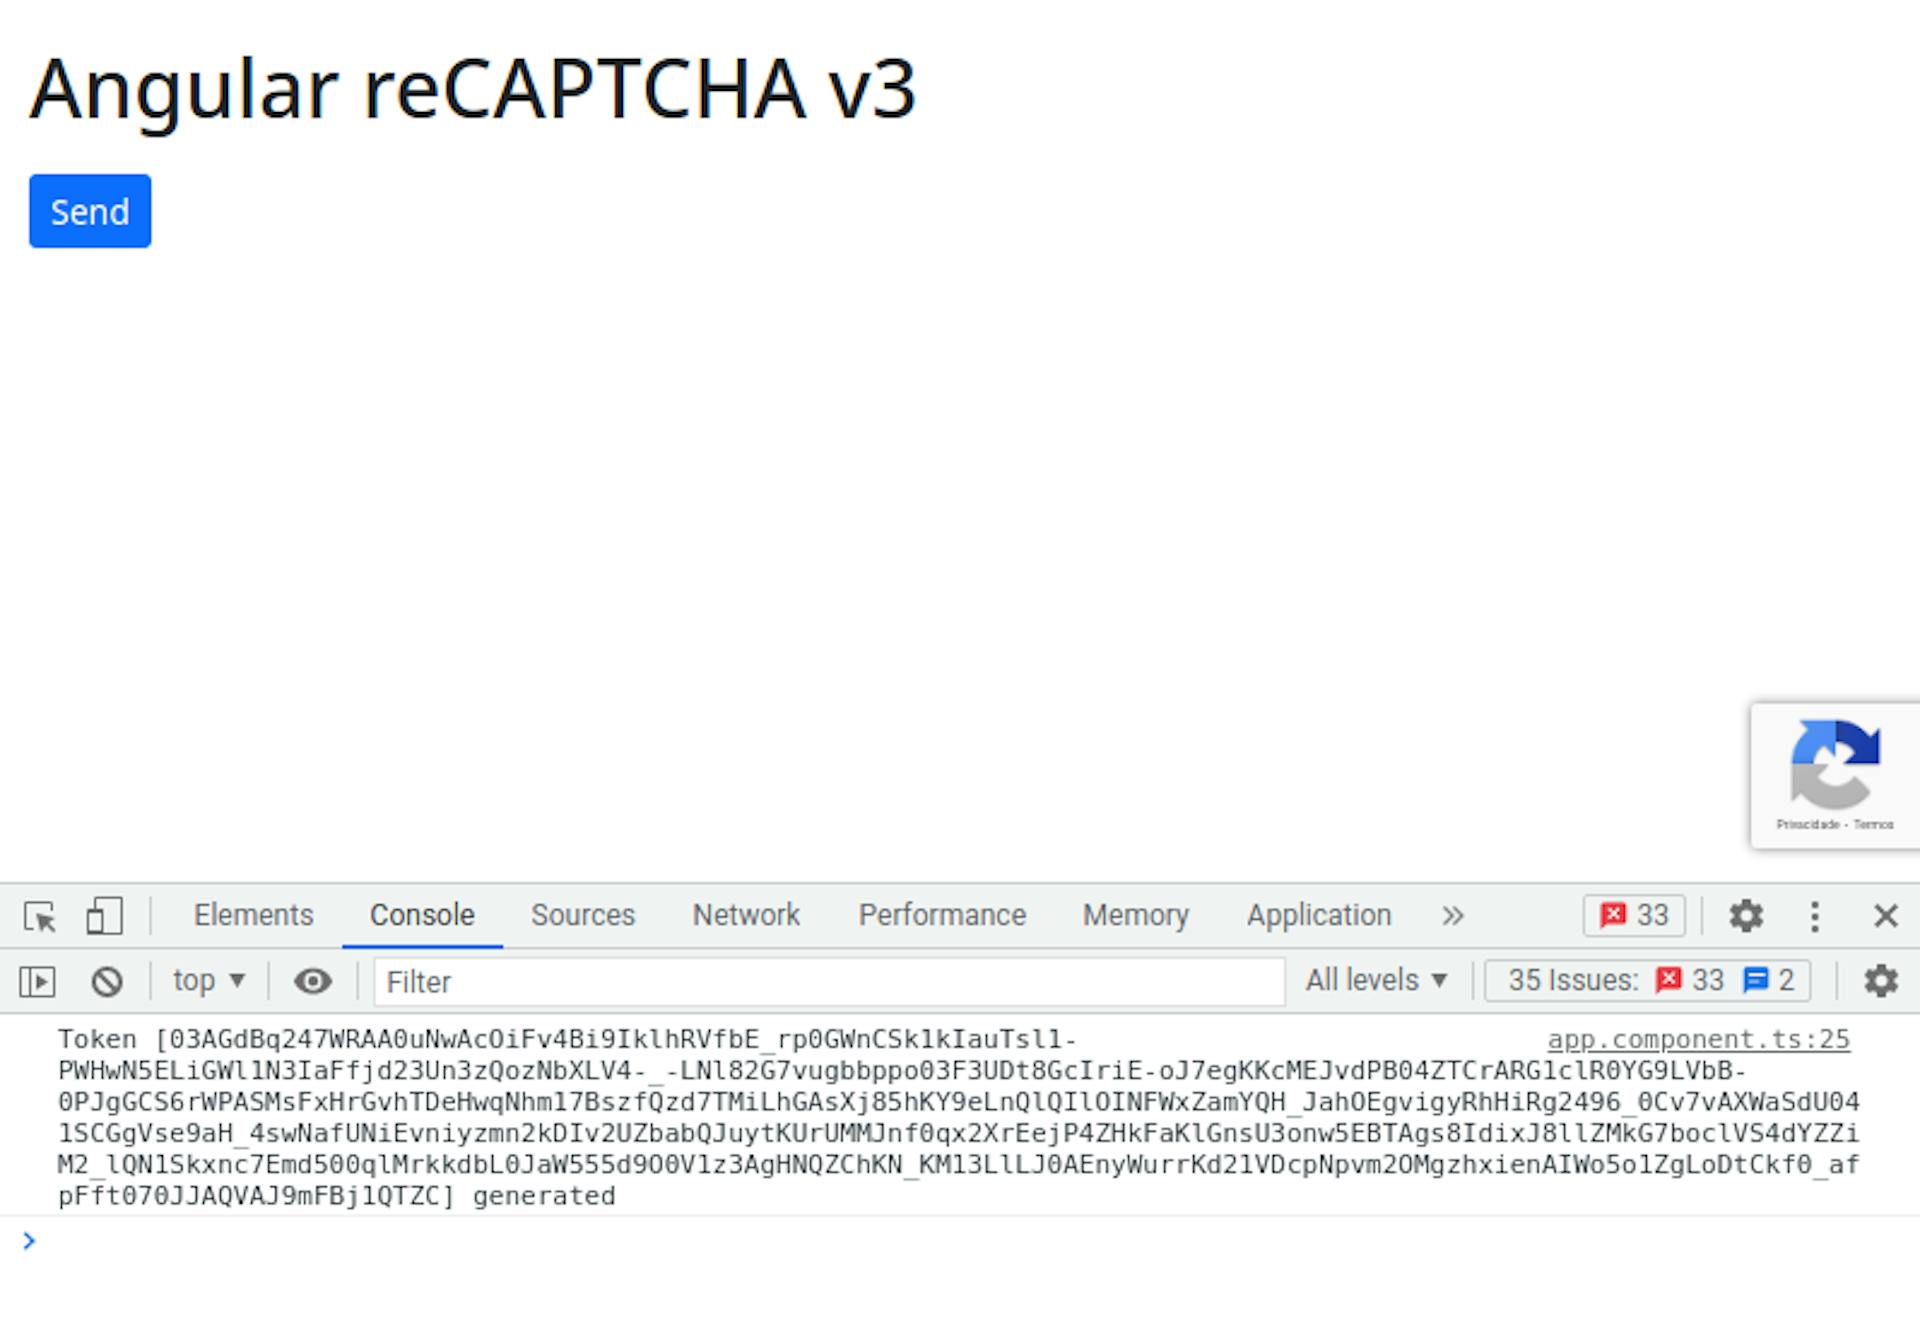Toggle the device toolbar icon

104,915
